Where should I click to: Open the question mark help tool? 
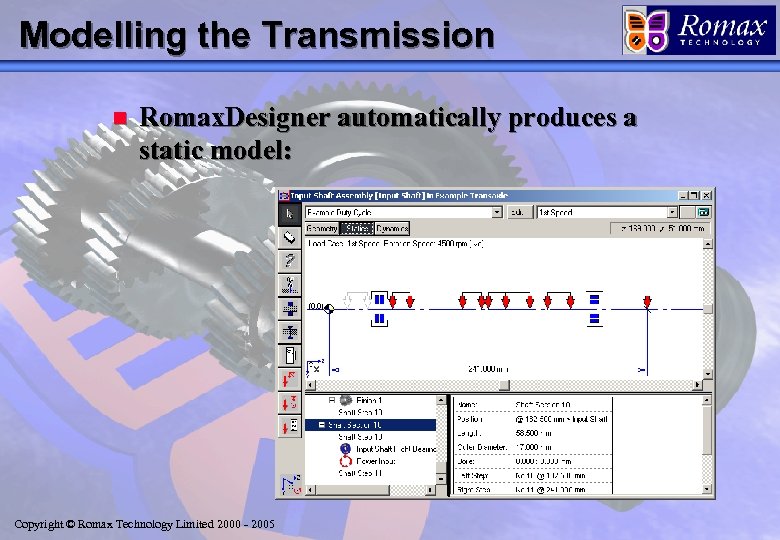(x=290, y=261)
